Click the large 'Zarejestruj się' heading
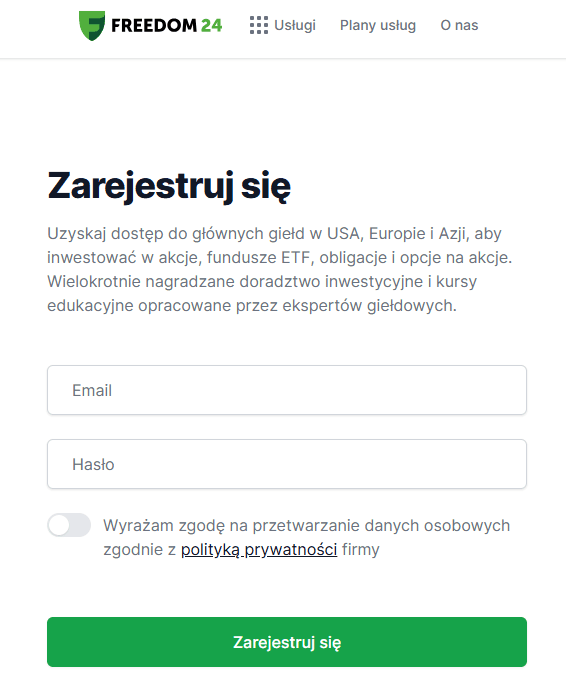Screen dimensions: 566x675 pos(169,186)
